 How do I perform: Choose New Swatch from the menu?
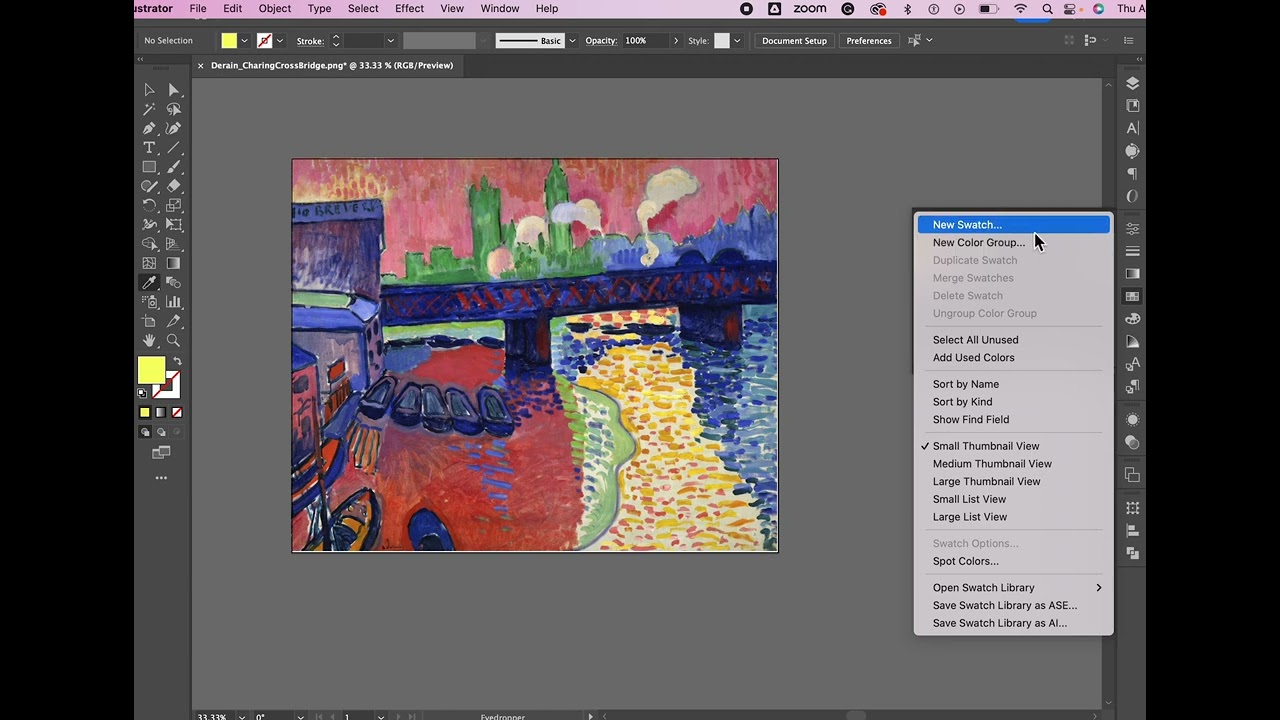coord(1014,225)
